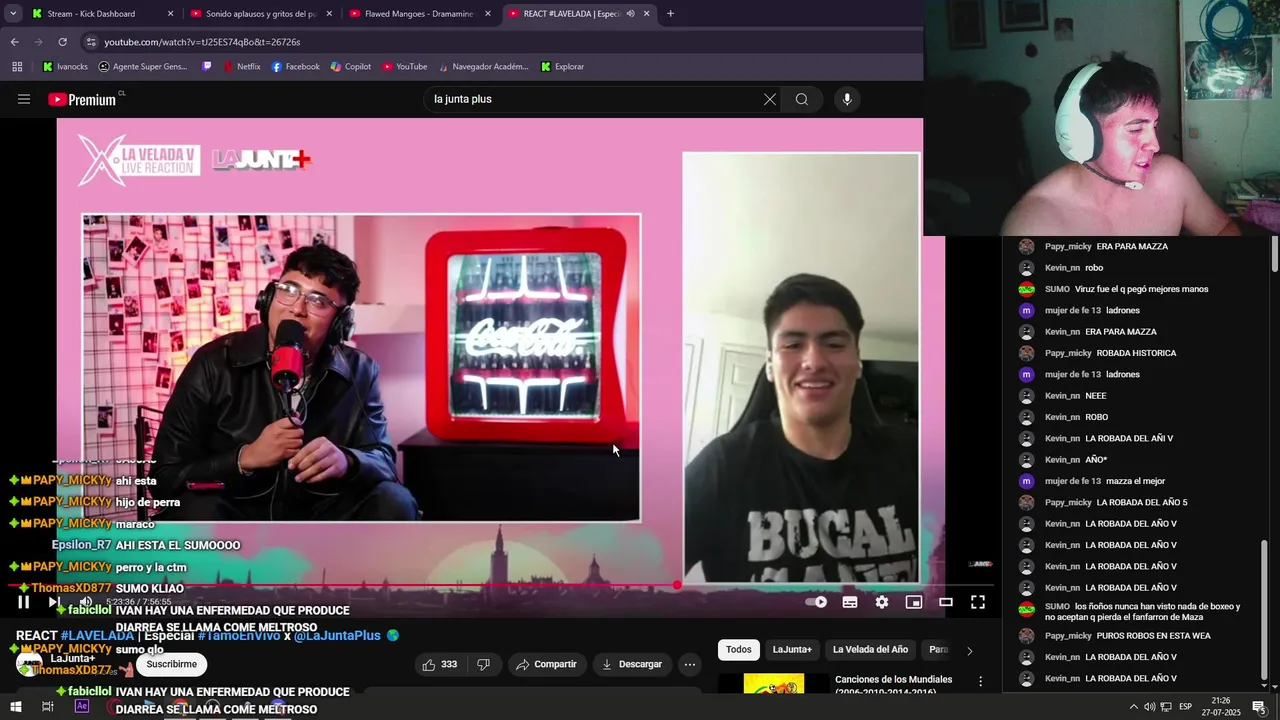
Task: Open the Agente Super Gens bookmark
Action: 142,67
